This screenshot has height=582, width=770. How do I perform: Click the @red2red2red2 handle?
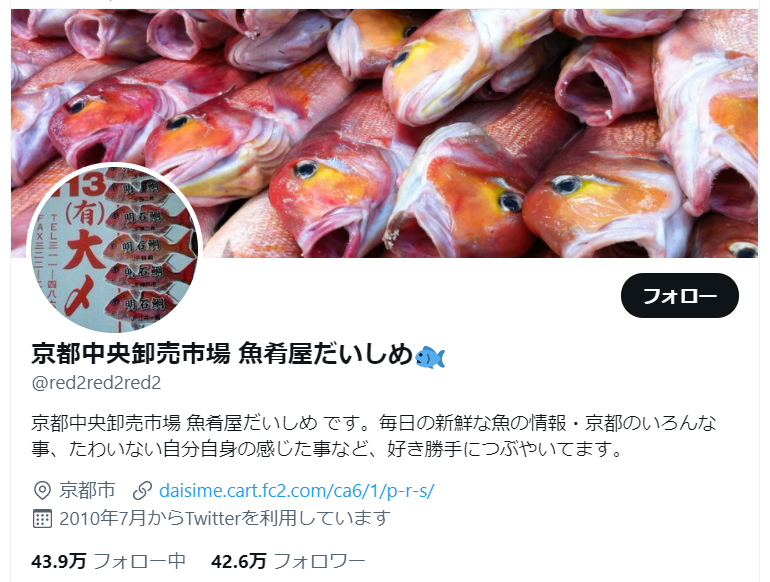click(96, 383)
